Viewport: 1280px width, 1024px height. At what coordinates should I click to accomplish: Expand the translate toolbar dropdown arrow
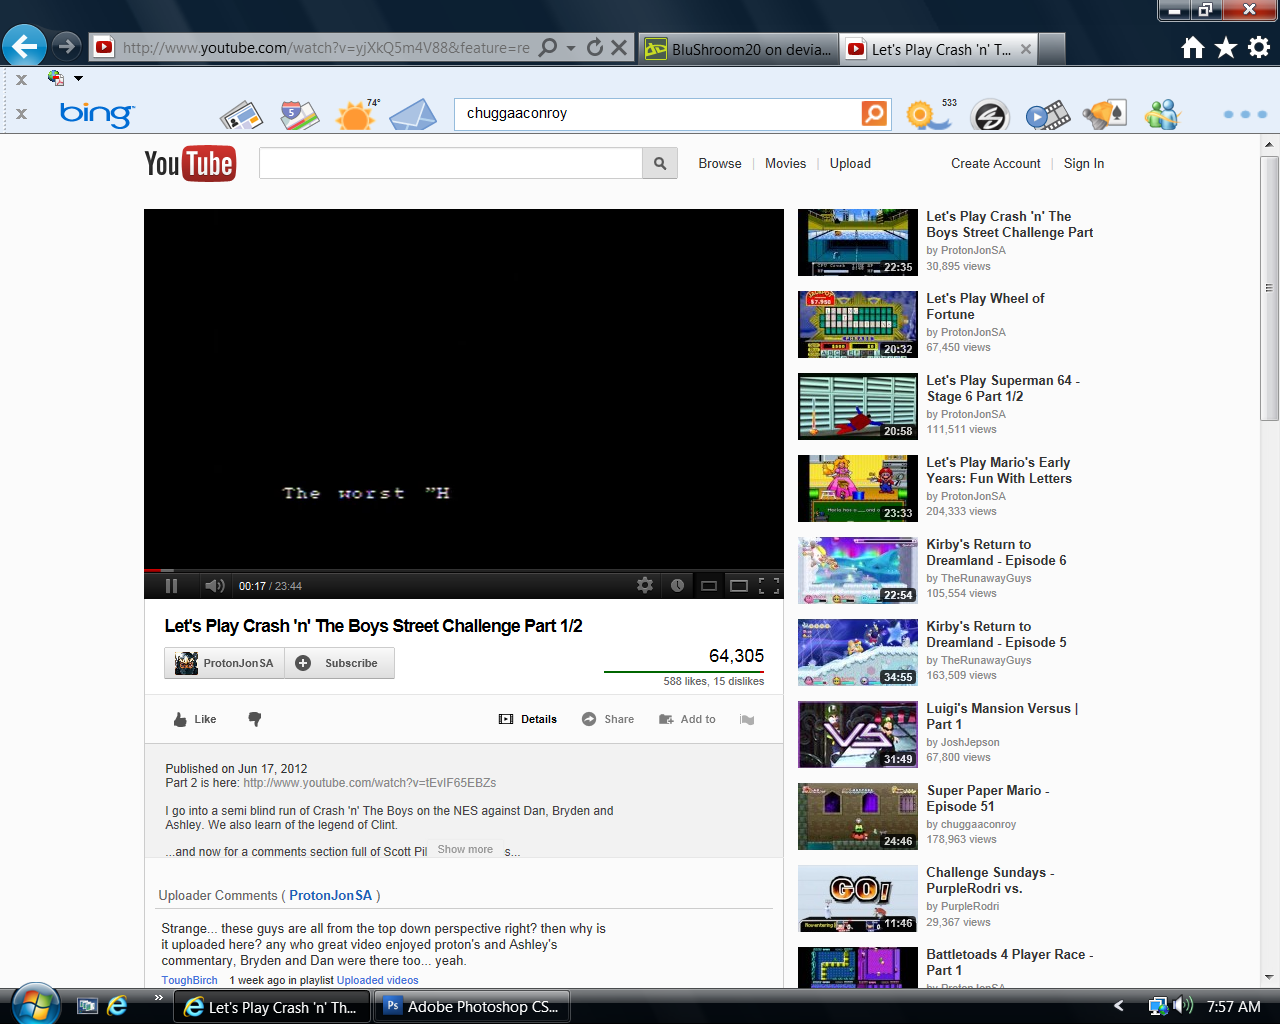(x=78, y=78)
